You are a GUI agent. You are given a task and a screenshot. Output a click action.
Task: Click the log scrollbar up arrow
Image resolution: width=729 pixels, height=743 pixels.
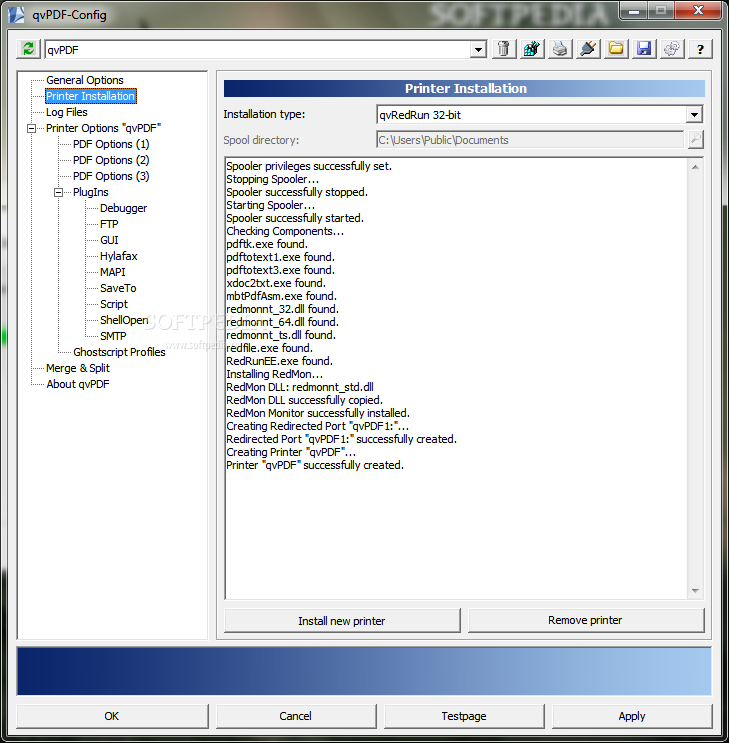[x=695, y=167]
